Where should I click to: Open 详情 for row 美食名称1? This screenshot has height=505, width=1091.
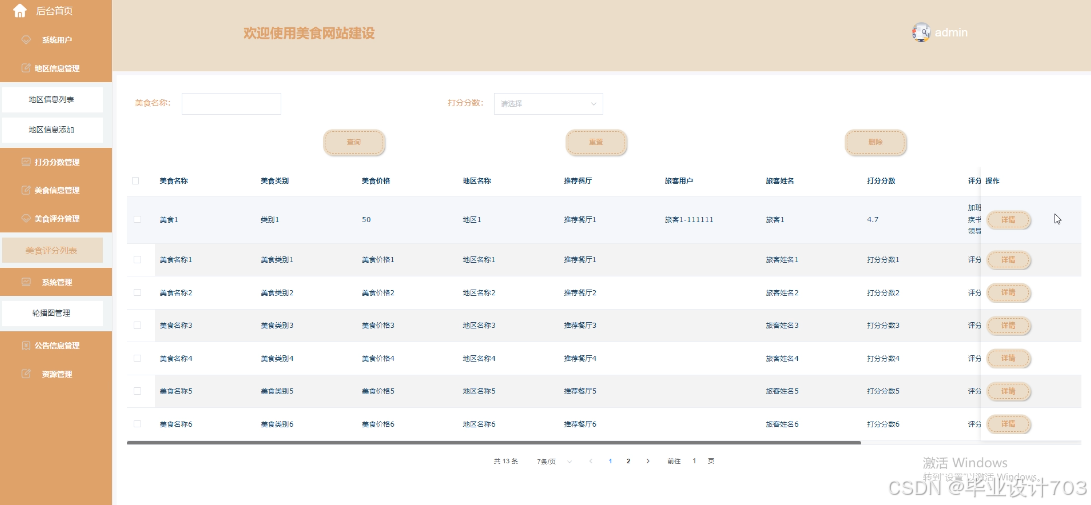click(x=1008, y=260)
